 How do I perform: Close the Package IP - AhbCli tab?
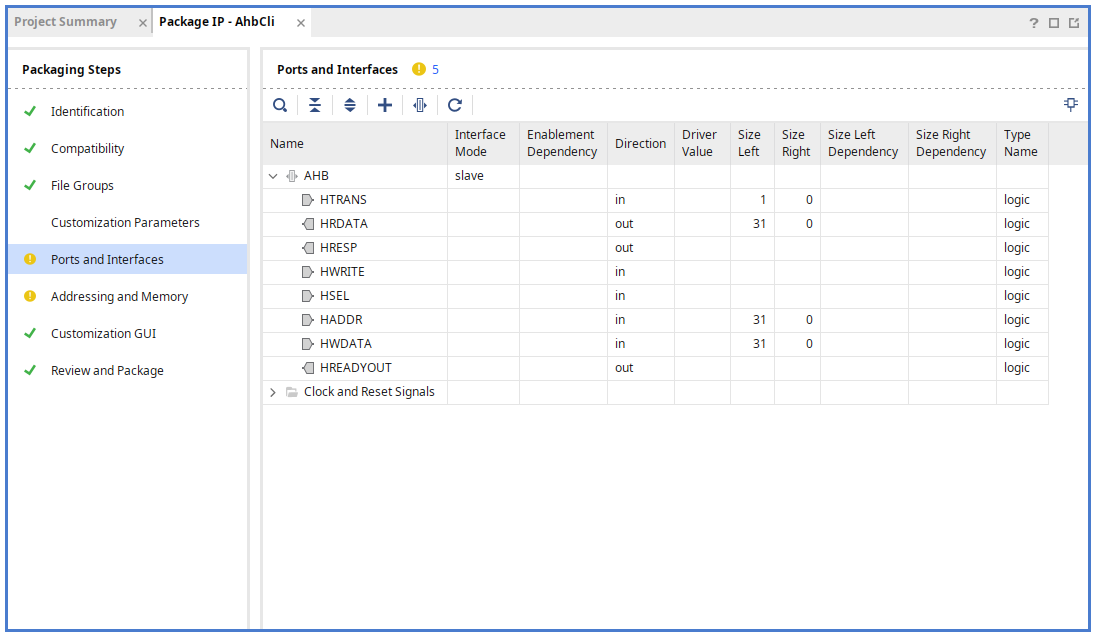coord(301,23)
